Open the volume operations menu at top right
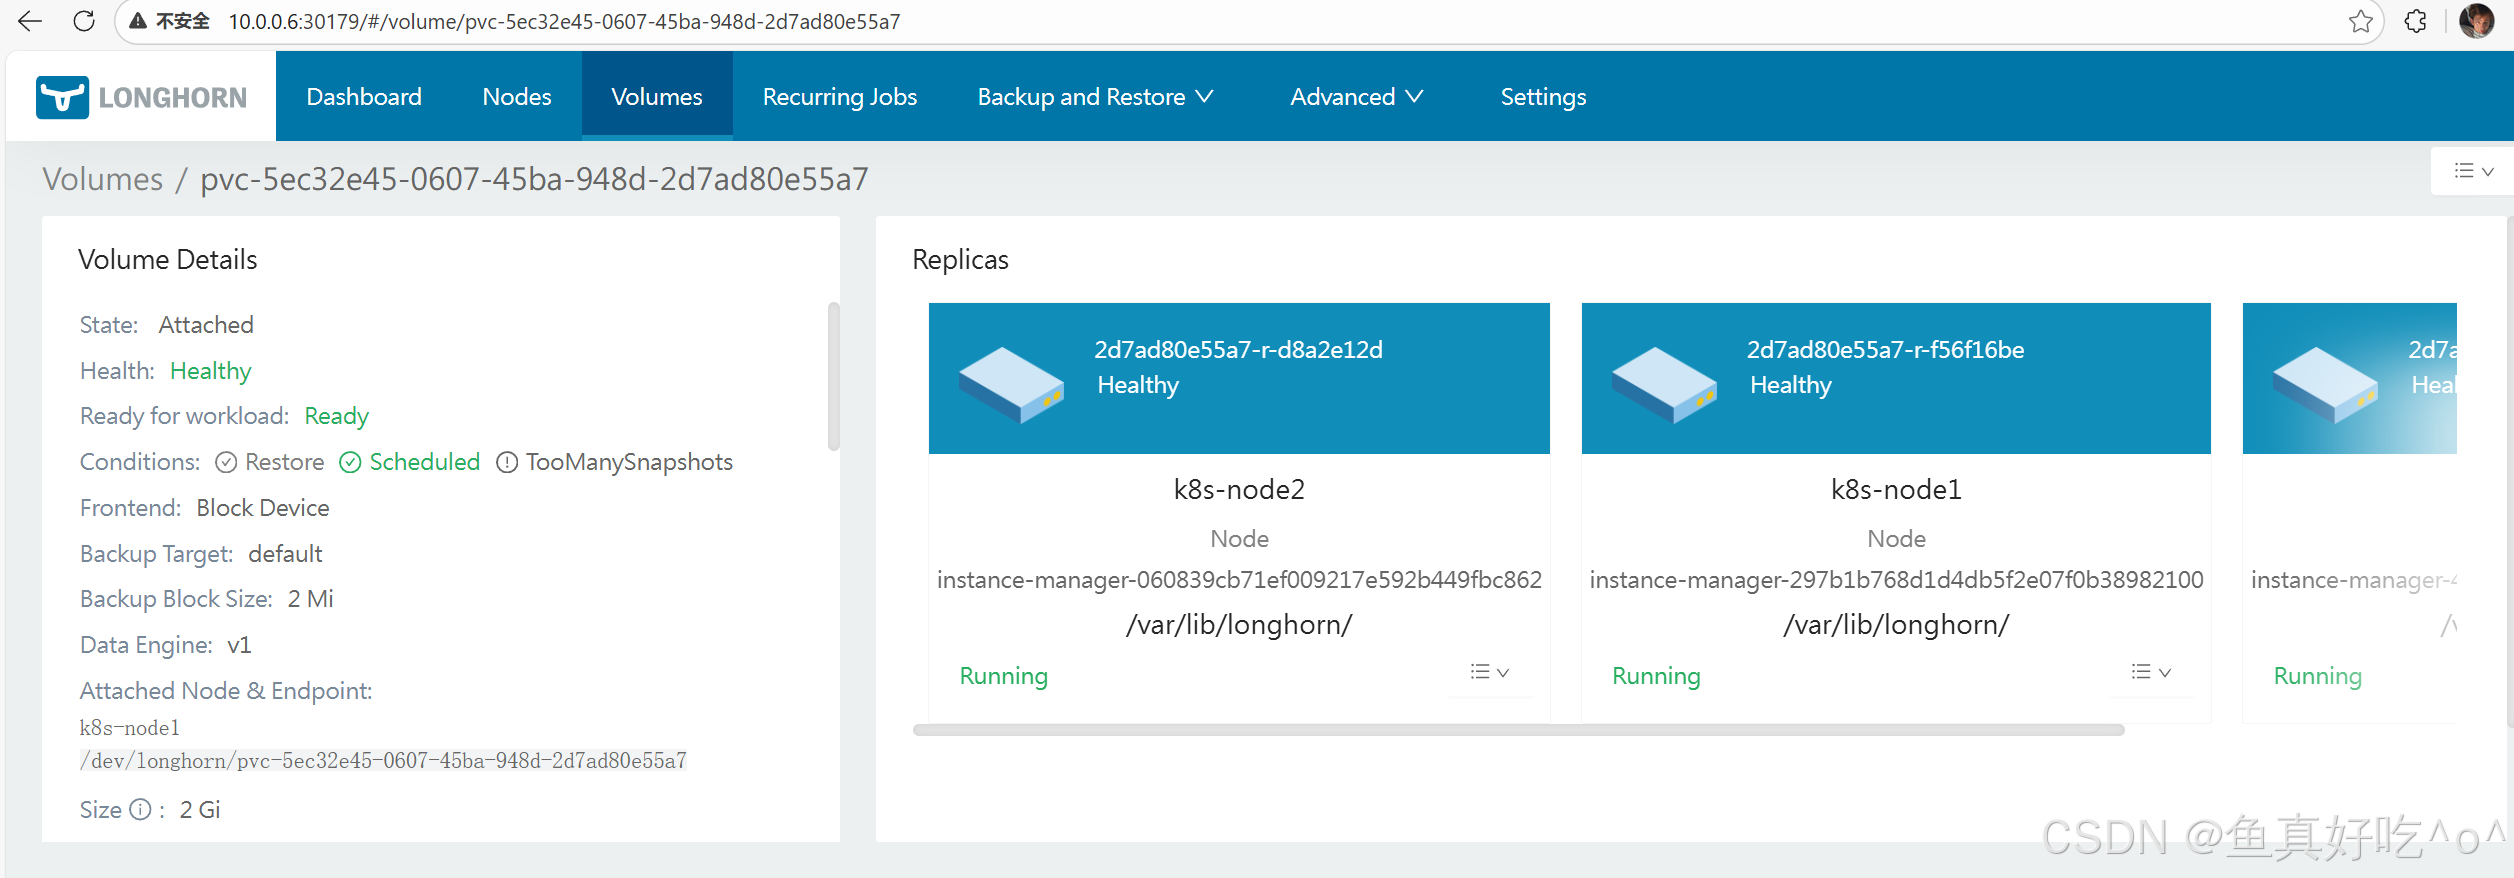This screenshot has height=878, width=2514. pyautogui.click(x=2473, y=171)
